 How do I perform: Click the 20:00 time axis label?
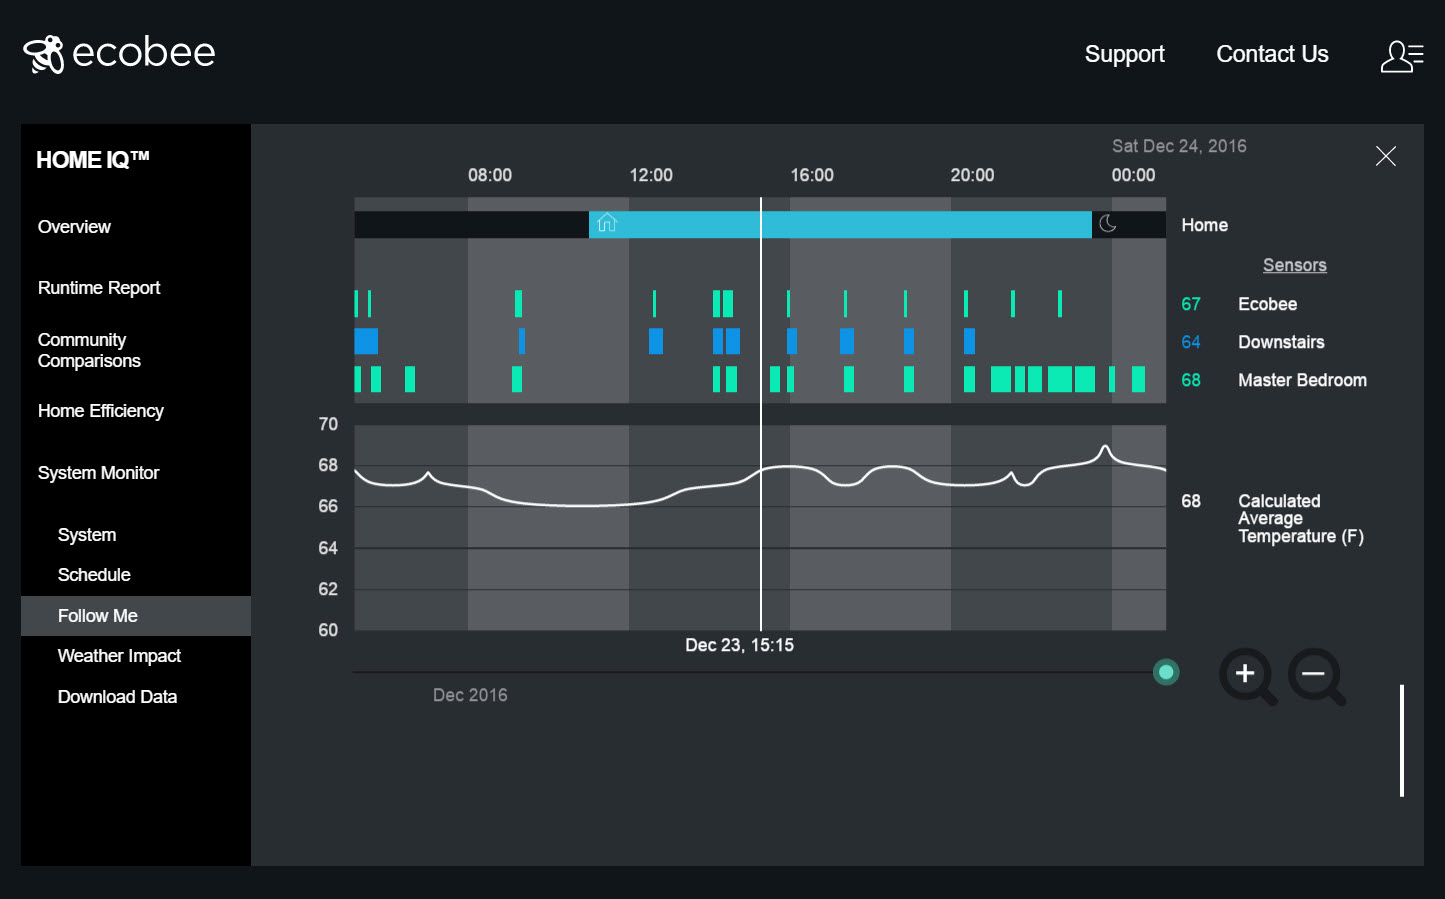972,175
